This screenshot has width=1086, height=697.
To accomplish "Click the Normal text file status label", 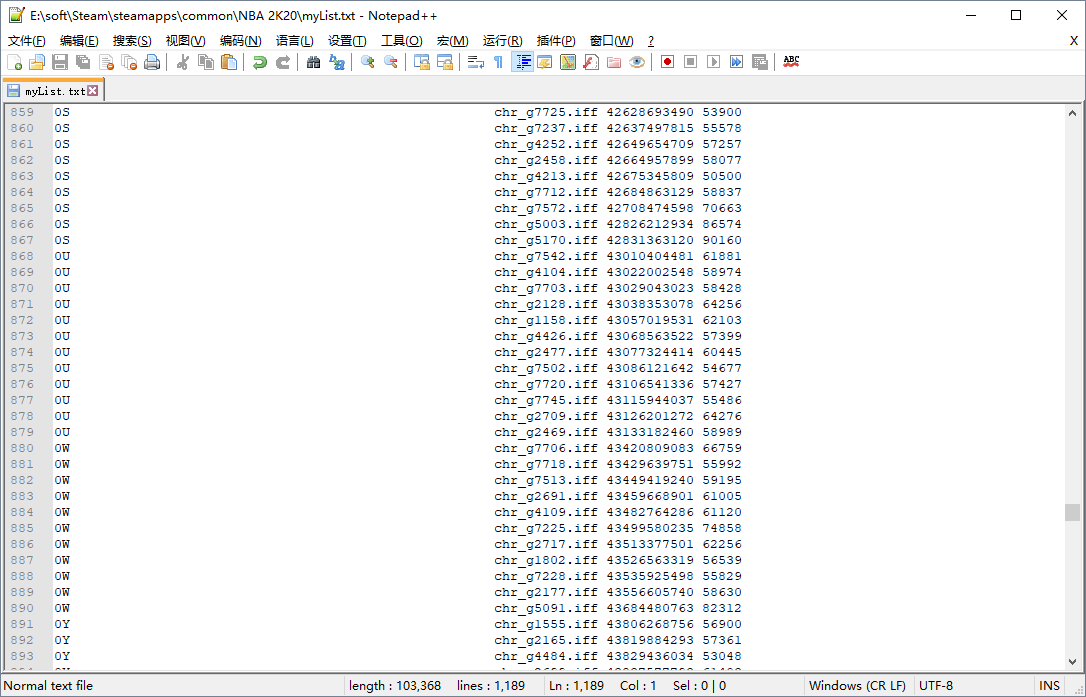I will [48, 686].
